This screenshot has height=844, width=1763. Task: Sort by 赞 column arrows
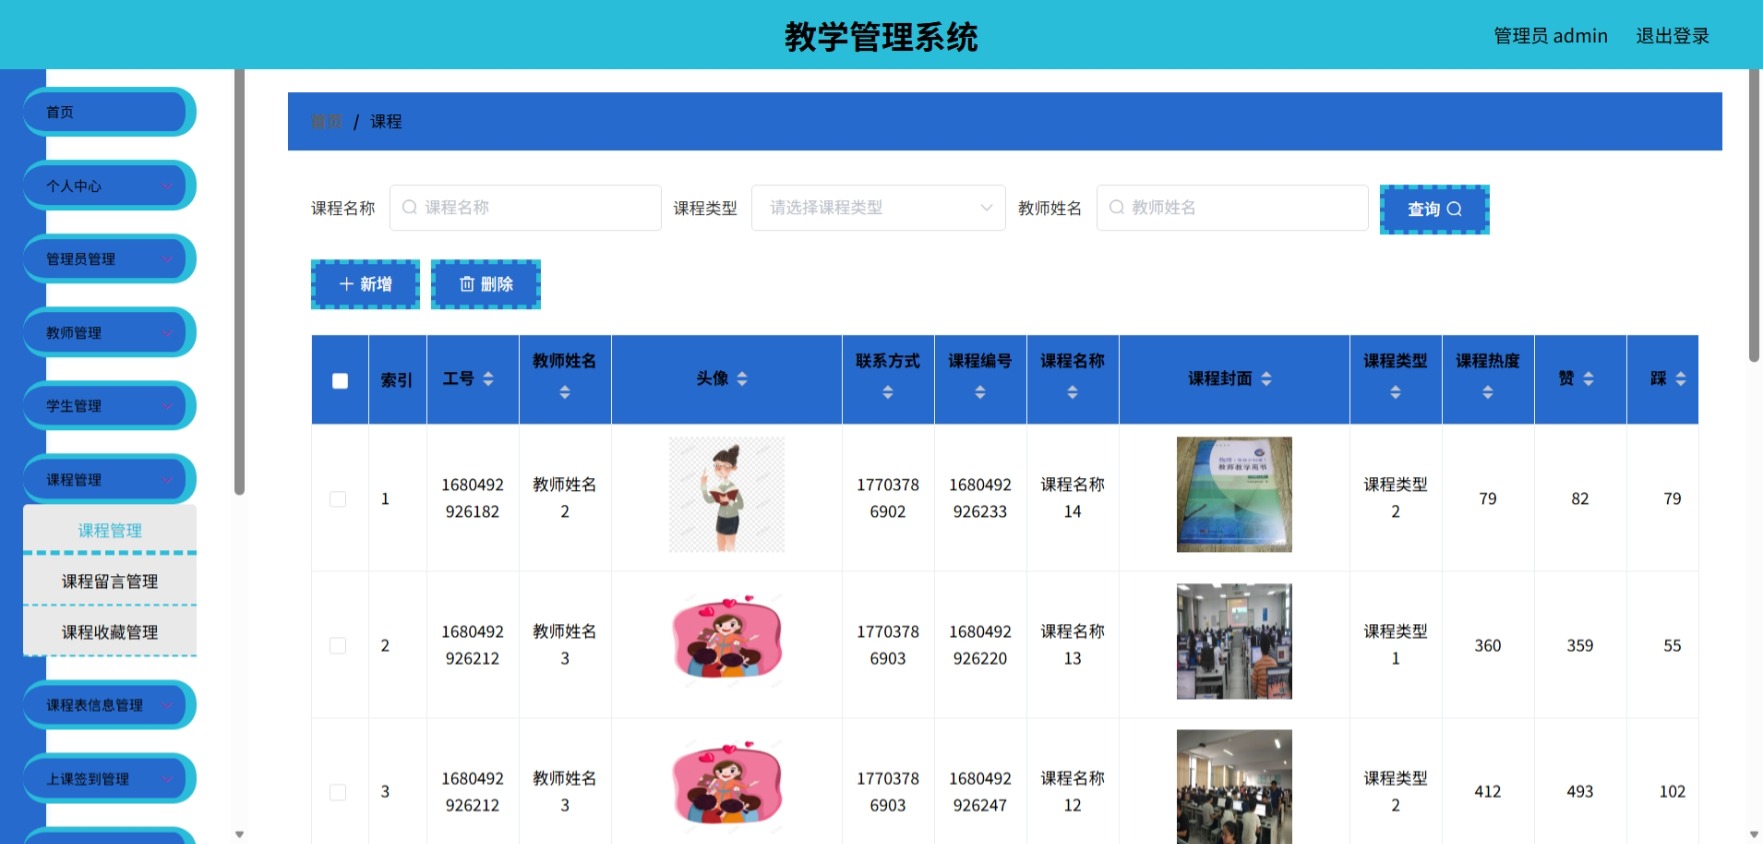click(1588, 379)
